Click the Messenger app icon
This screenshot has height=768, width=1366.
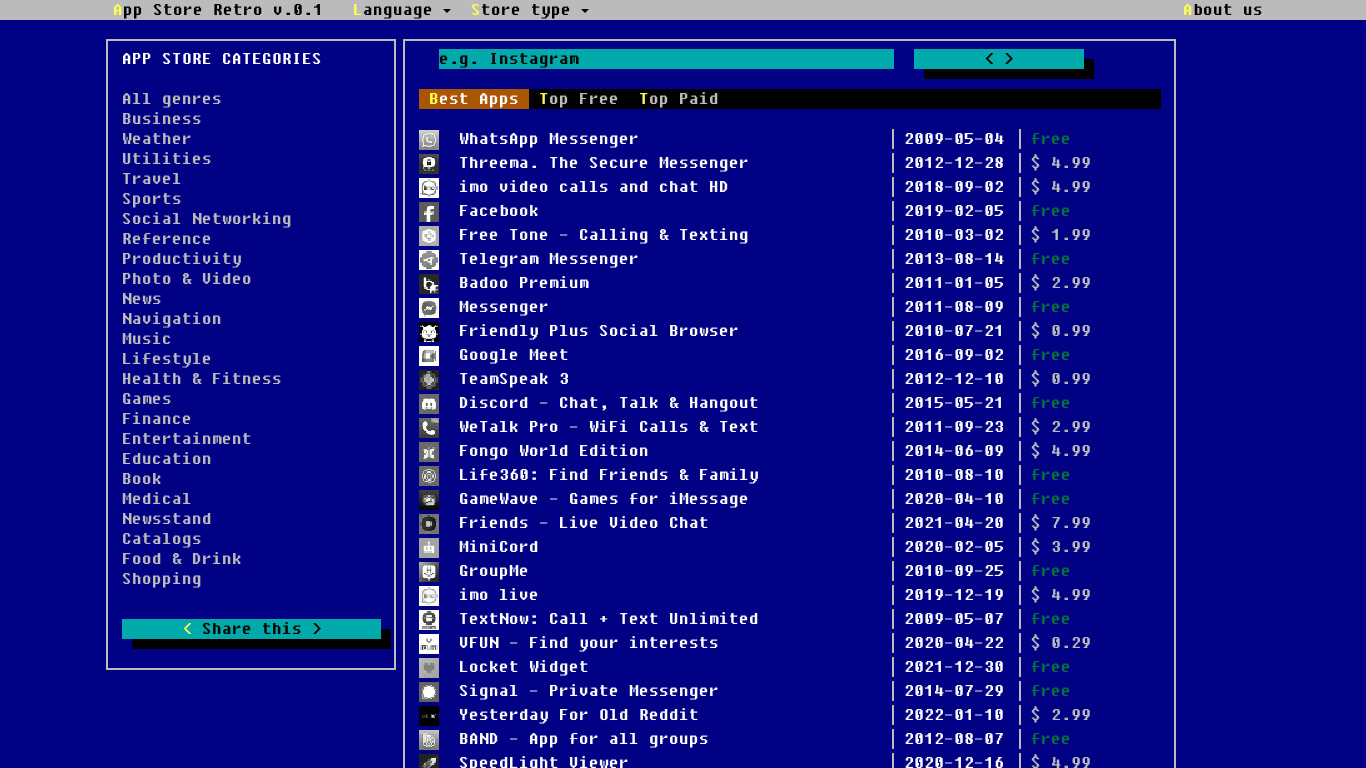[x=429, y=308]
